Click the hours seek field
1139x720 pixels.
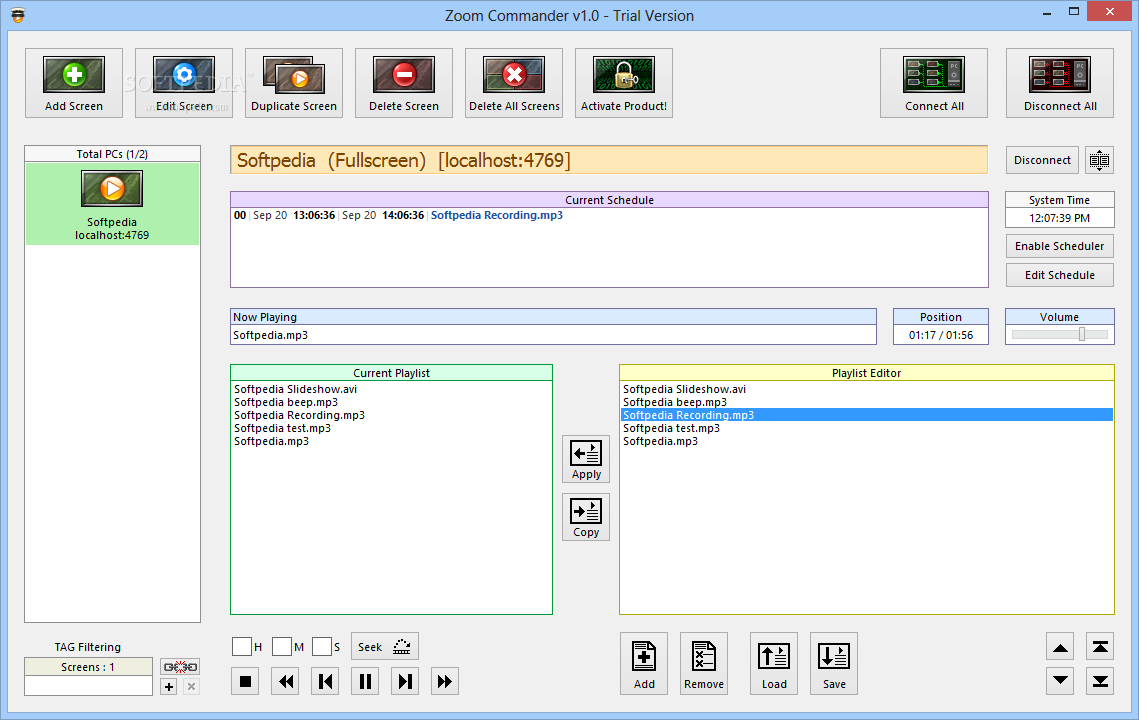click(242, 647)
